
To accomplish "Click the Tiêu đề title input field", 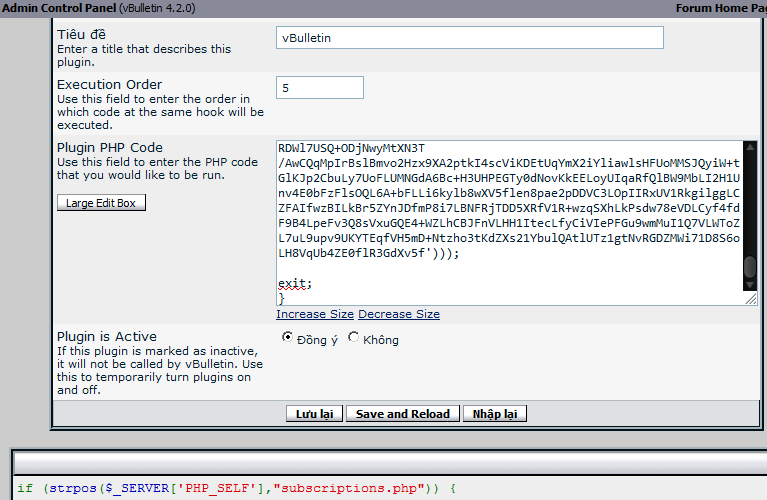I will [x=470, y=38].
